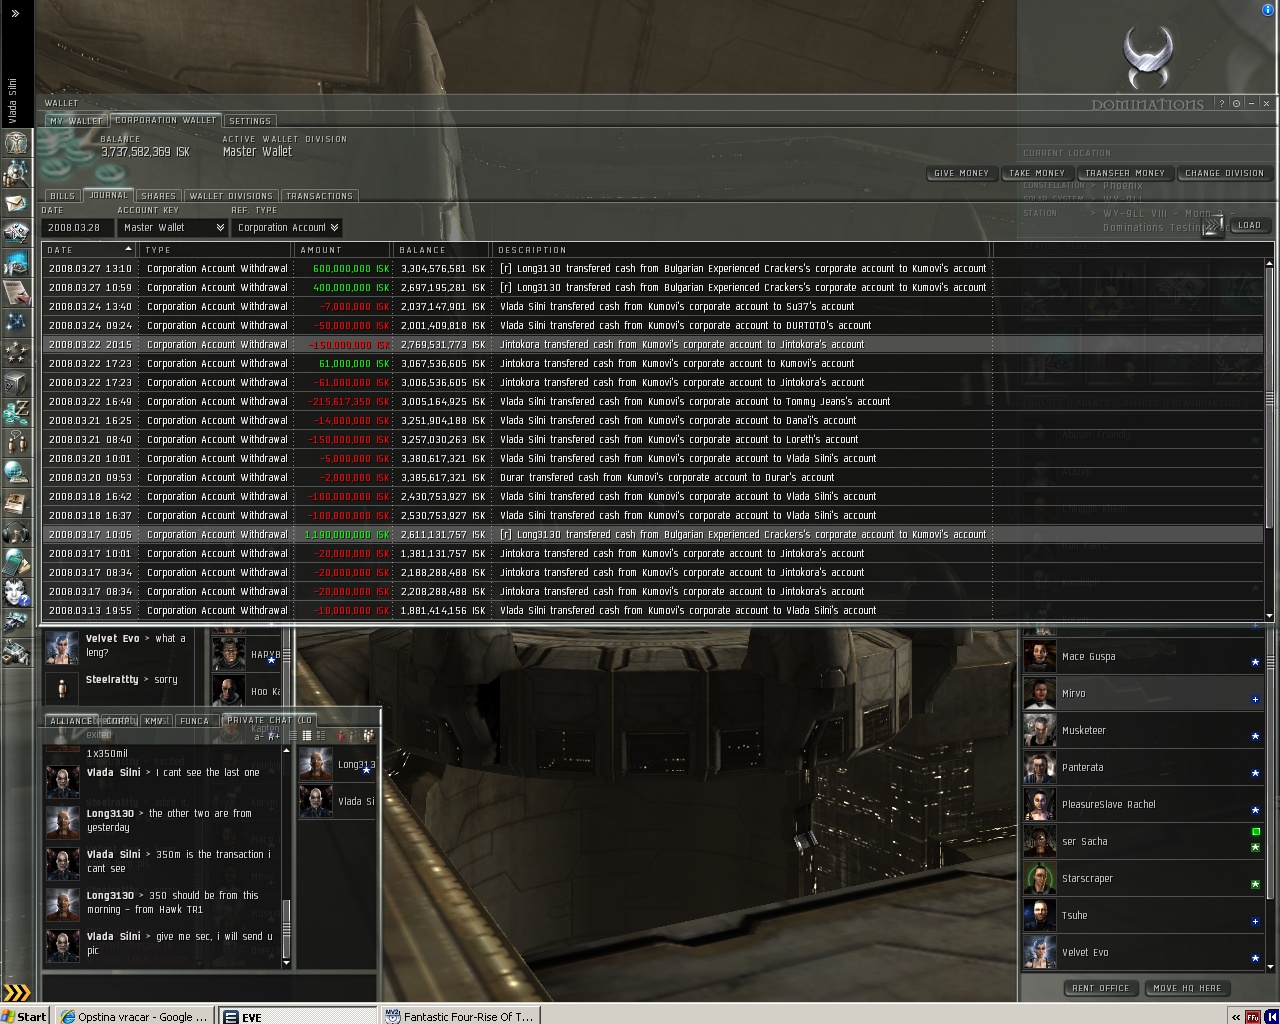
Task: Open the Wallet Divisions sub-tab
Action: [231, 196]
